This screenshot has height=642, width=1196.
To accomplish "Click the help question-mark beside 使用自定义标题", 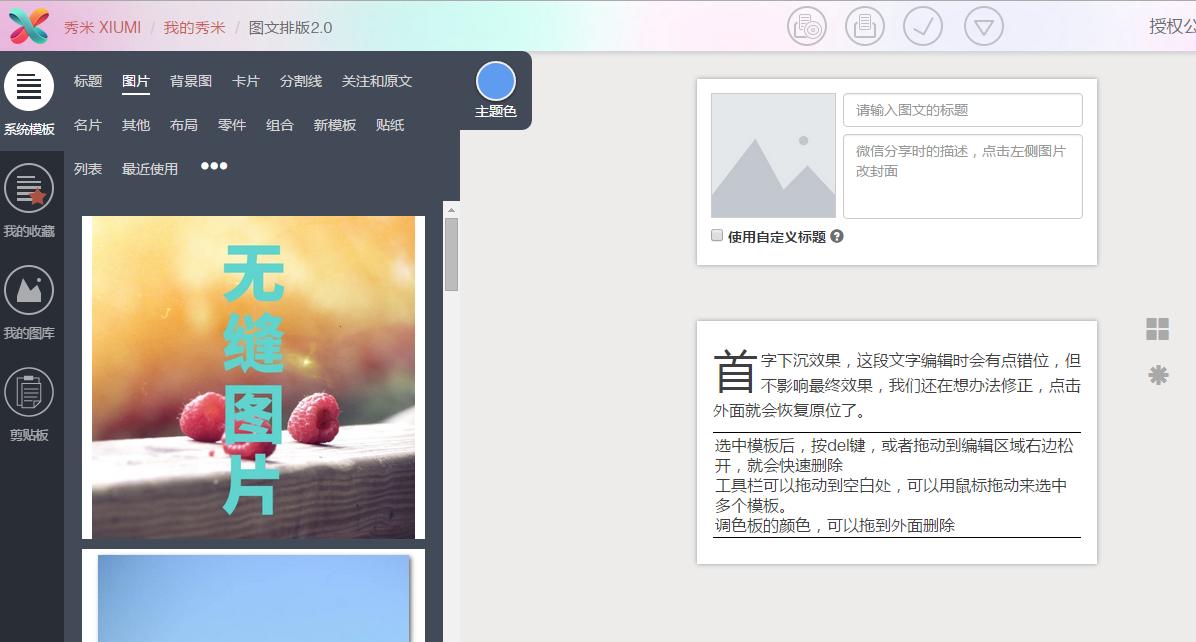I will (838, 235).
